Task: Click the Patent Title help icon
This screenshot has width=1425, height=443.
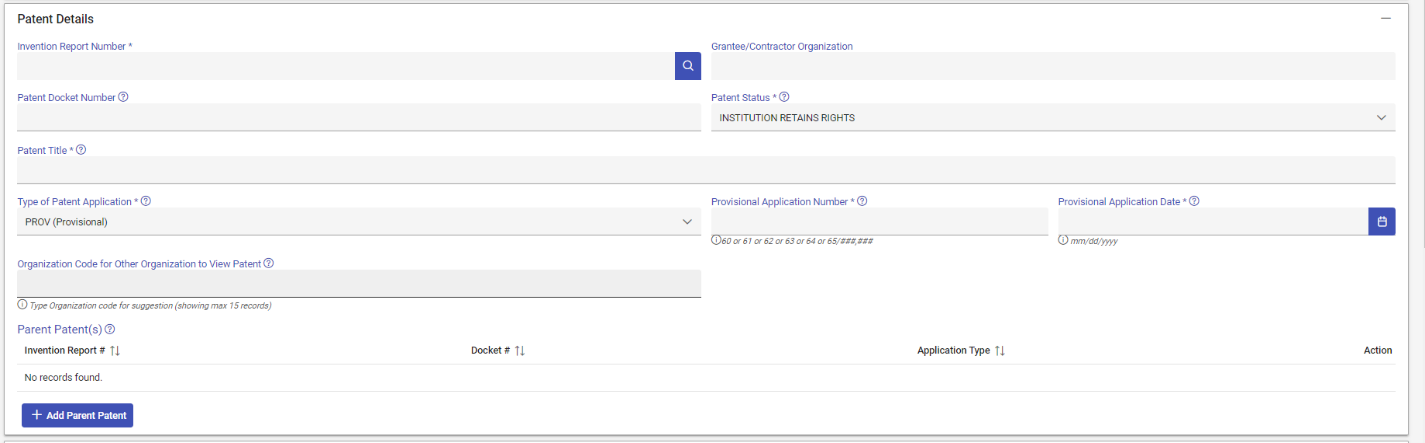Action: tap(81, 150)
